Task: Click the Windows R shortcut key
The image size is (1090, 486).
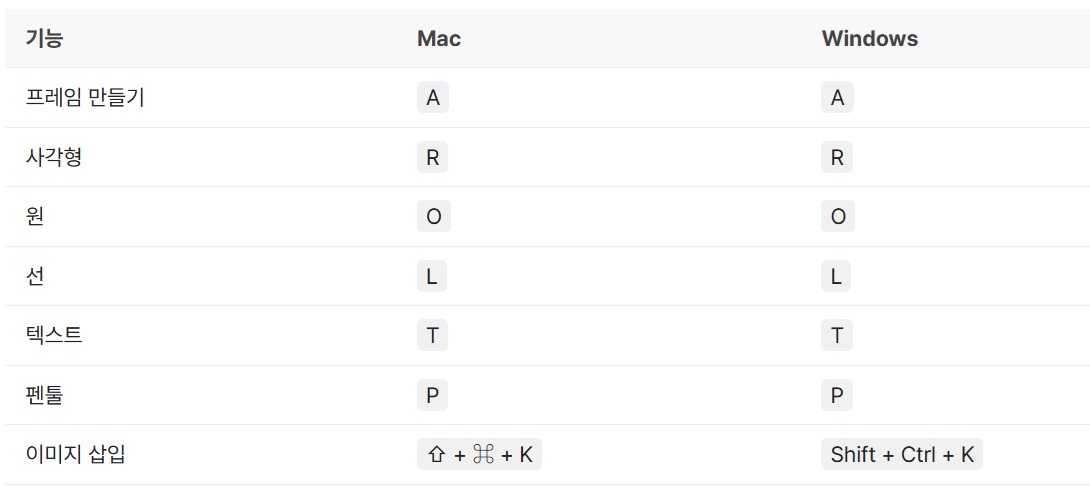Action: [837, 158]
